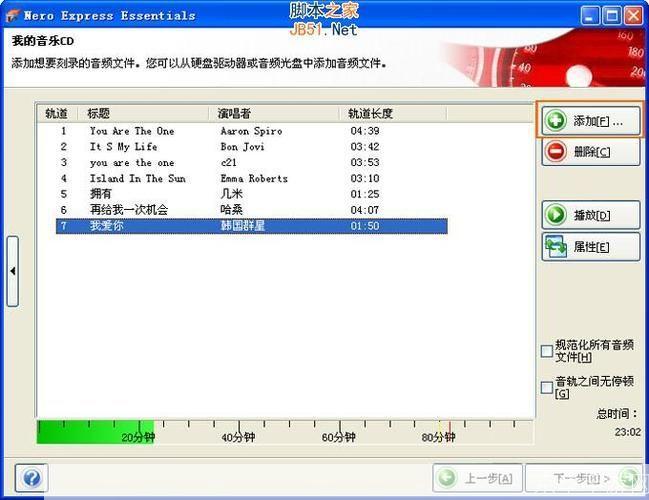Click the back arrow icon on 上一步
The height and width of the screenshot is (500, 649).
[447, 478]
